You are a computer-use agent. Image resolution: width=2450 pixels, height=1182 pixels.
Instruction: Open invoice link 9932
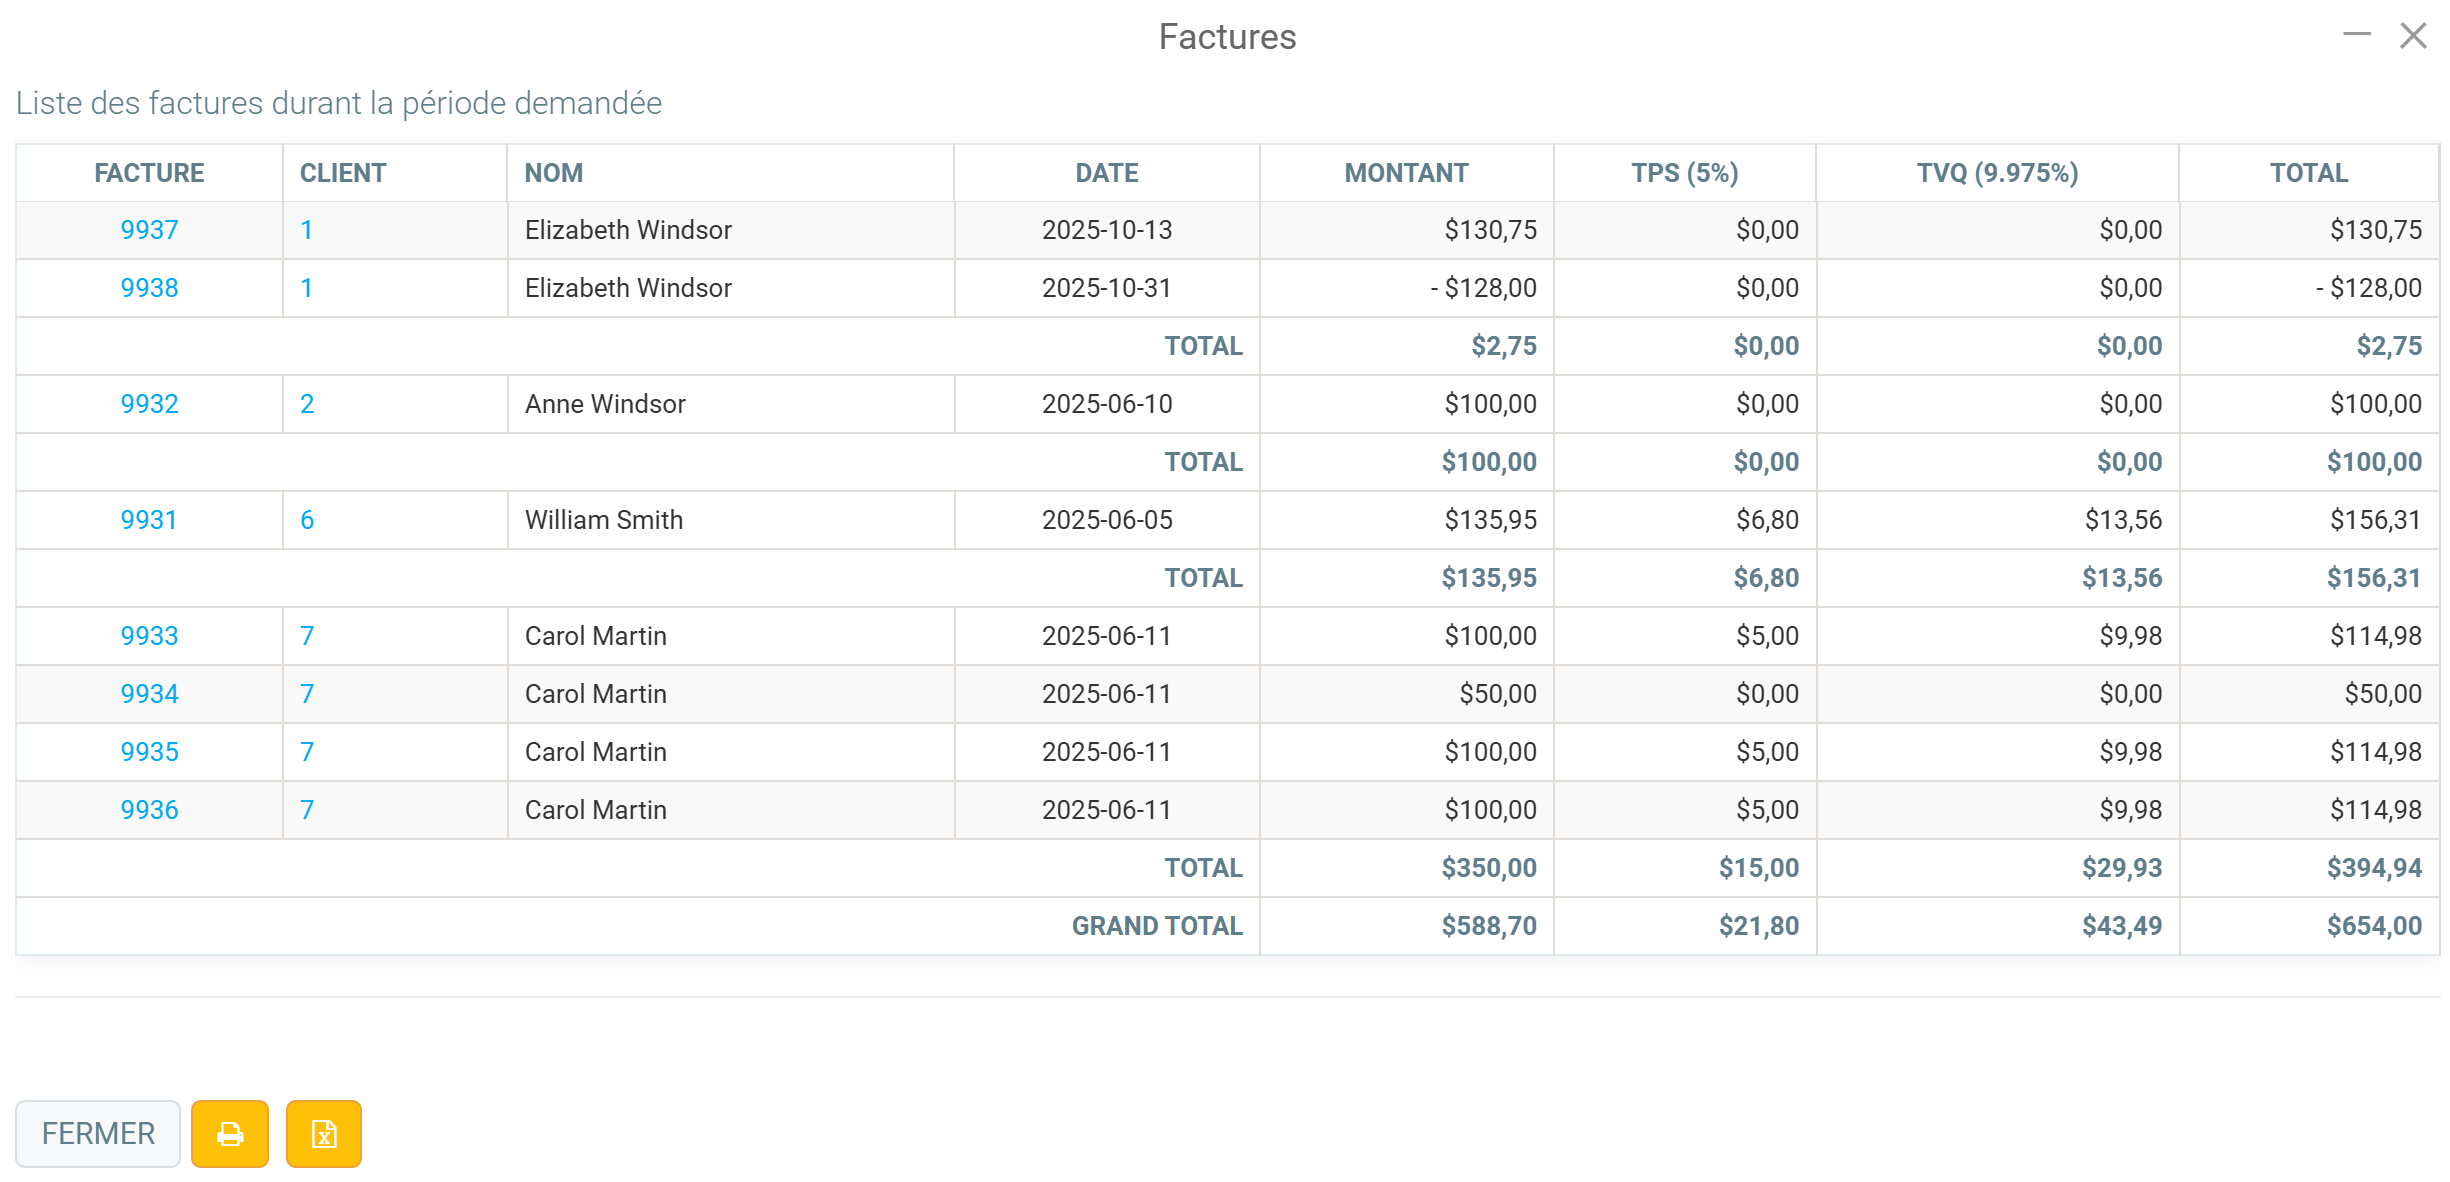[x=149, y=404]
